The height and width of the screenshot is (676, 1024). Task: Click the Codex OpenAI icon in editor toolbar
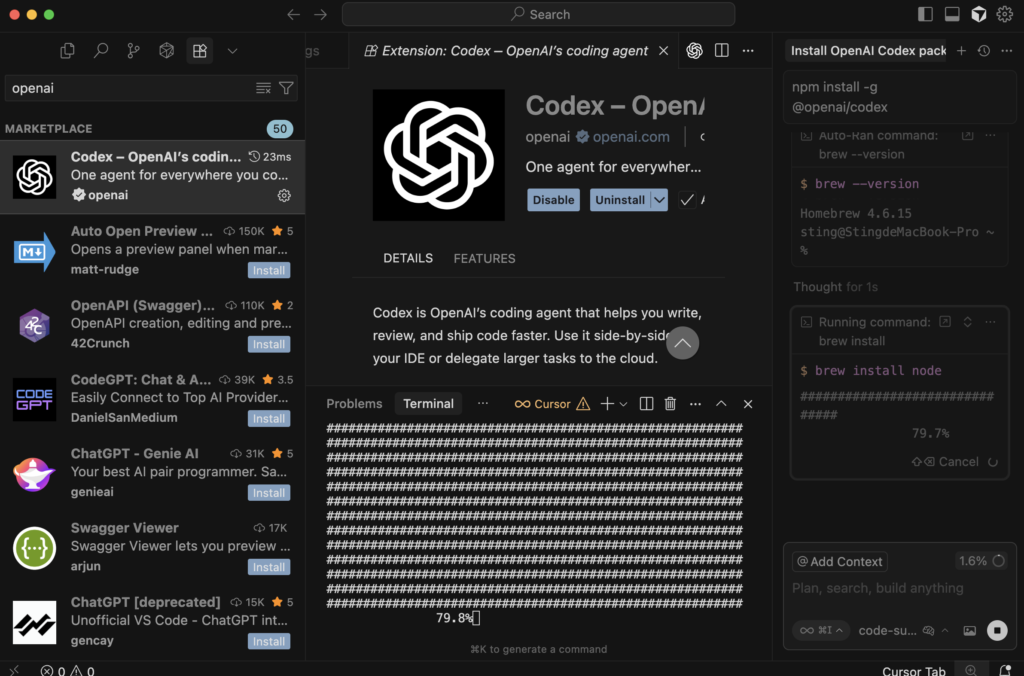pos(694,51)
